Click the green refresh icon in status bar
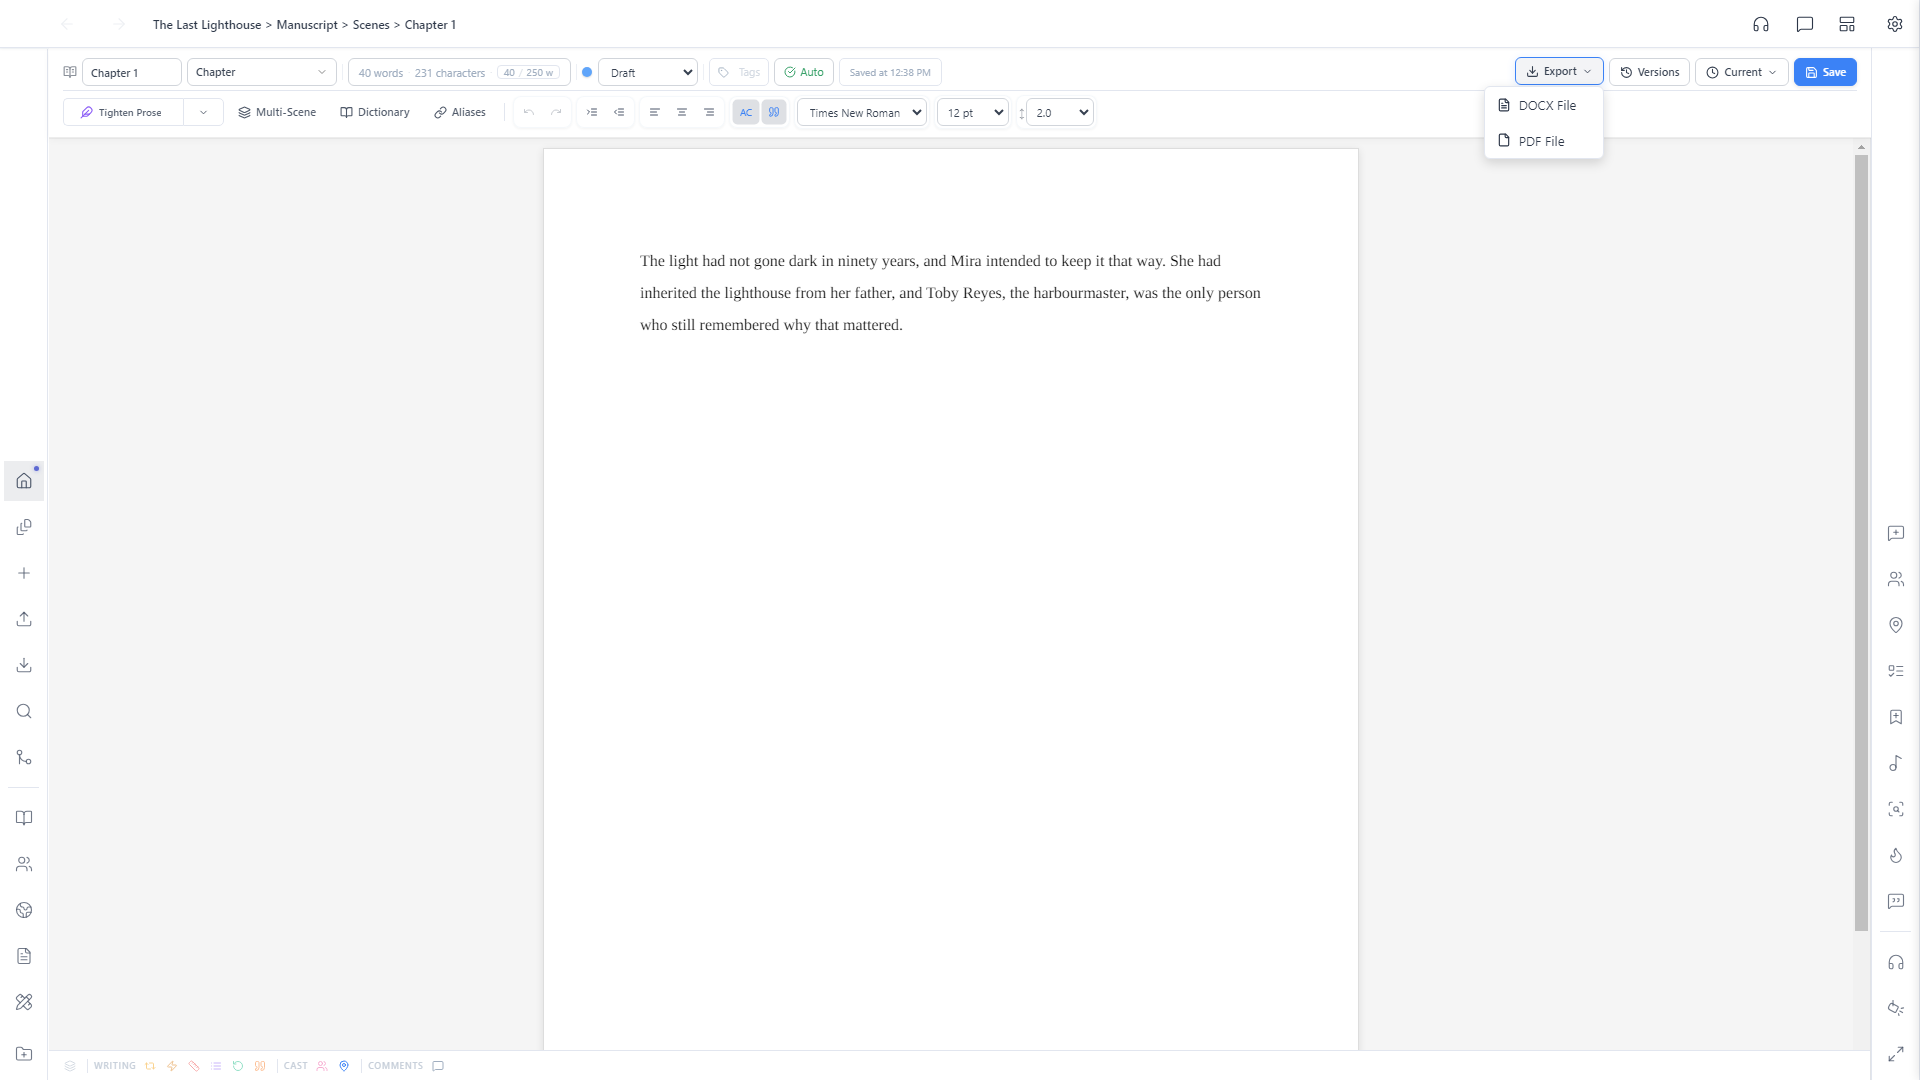 (238, 1066)
